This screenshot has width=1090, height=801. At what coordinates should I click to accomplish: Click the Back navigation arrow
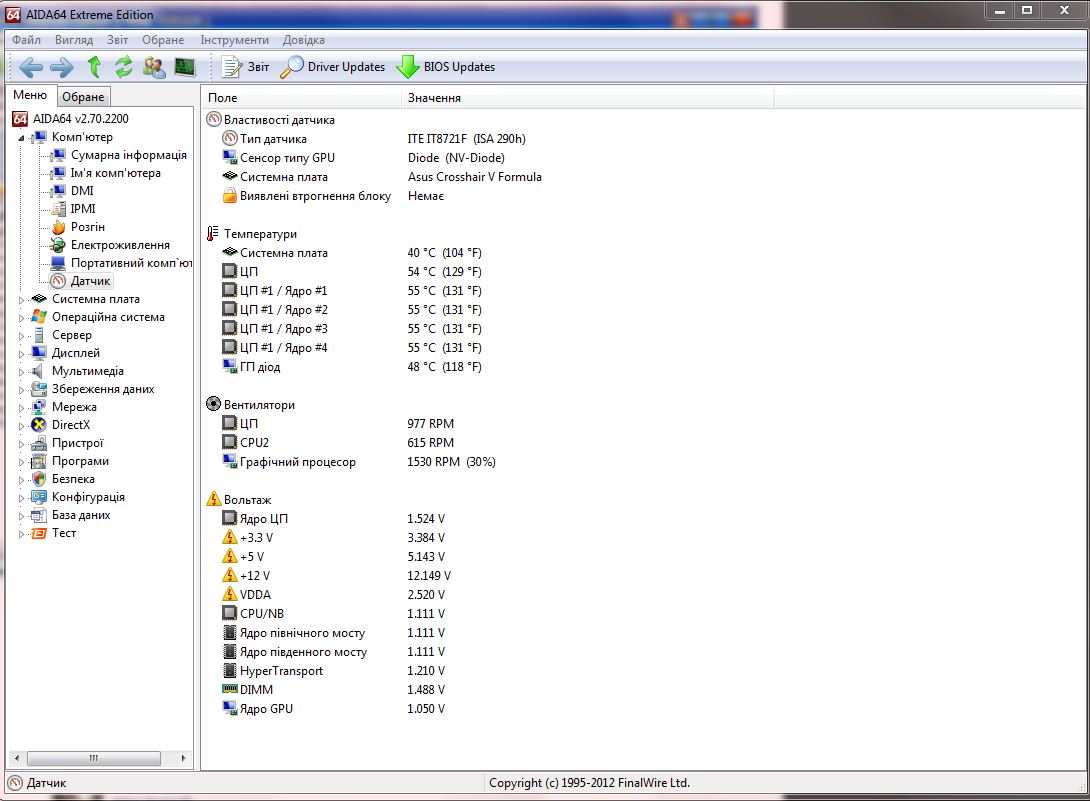tap(31, 67)
